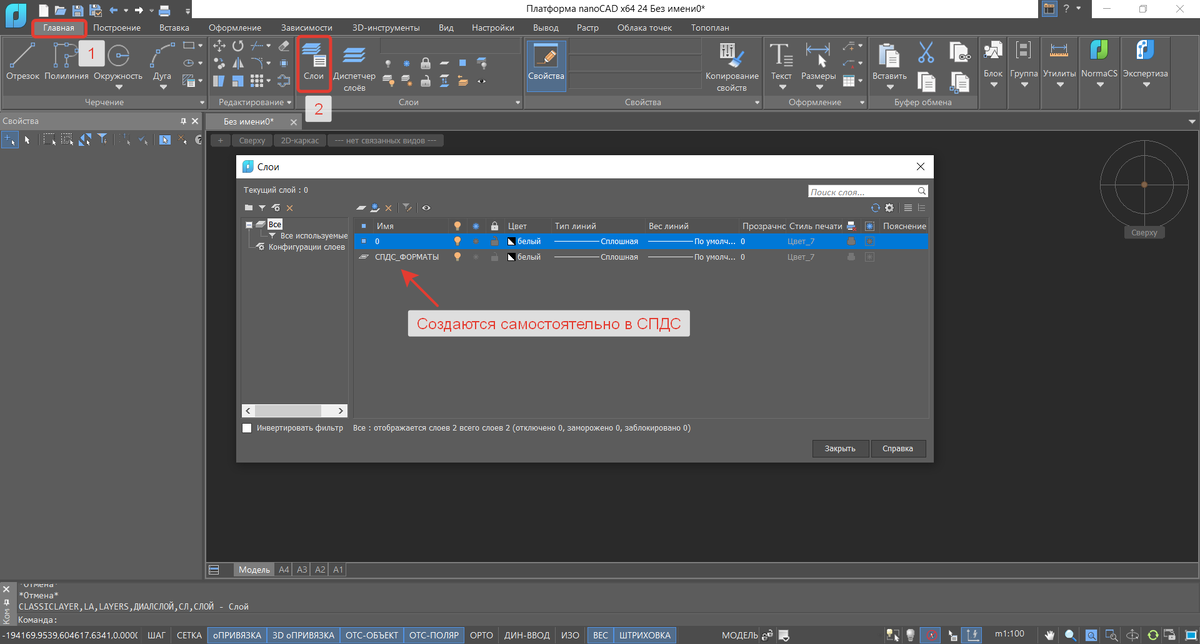Toggle the on/off bulb for layer 0
1200x644 pixels.
pyautogui.click(x=458, y=241)
